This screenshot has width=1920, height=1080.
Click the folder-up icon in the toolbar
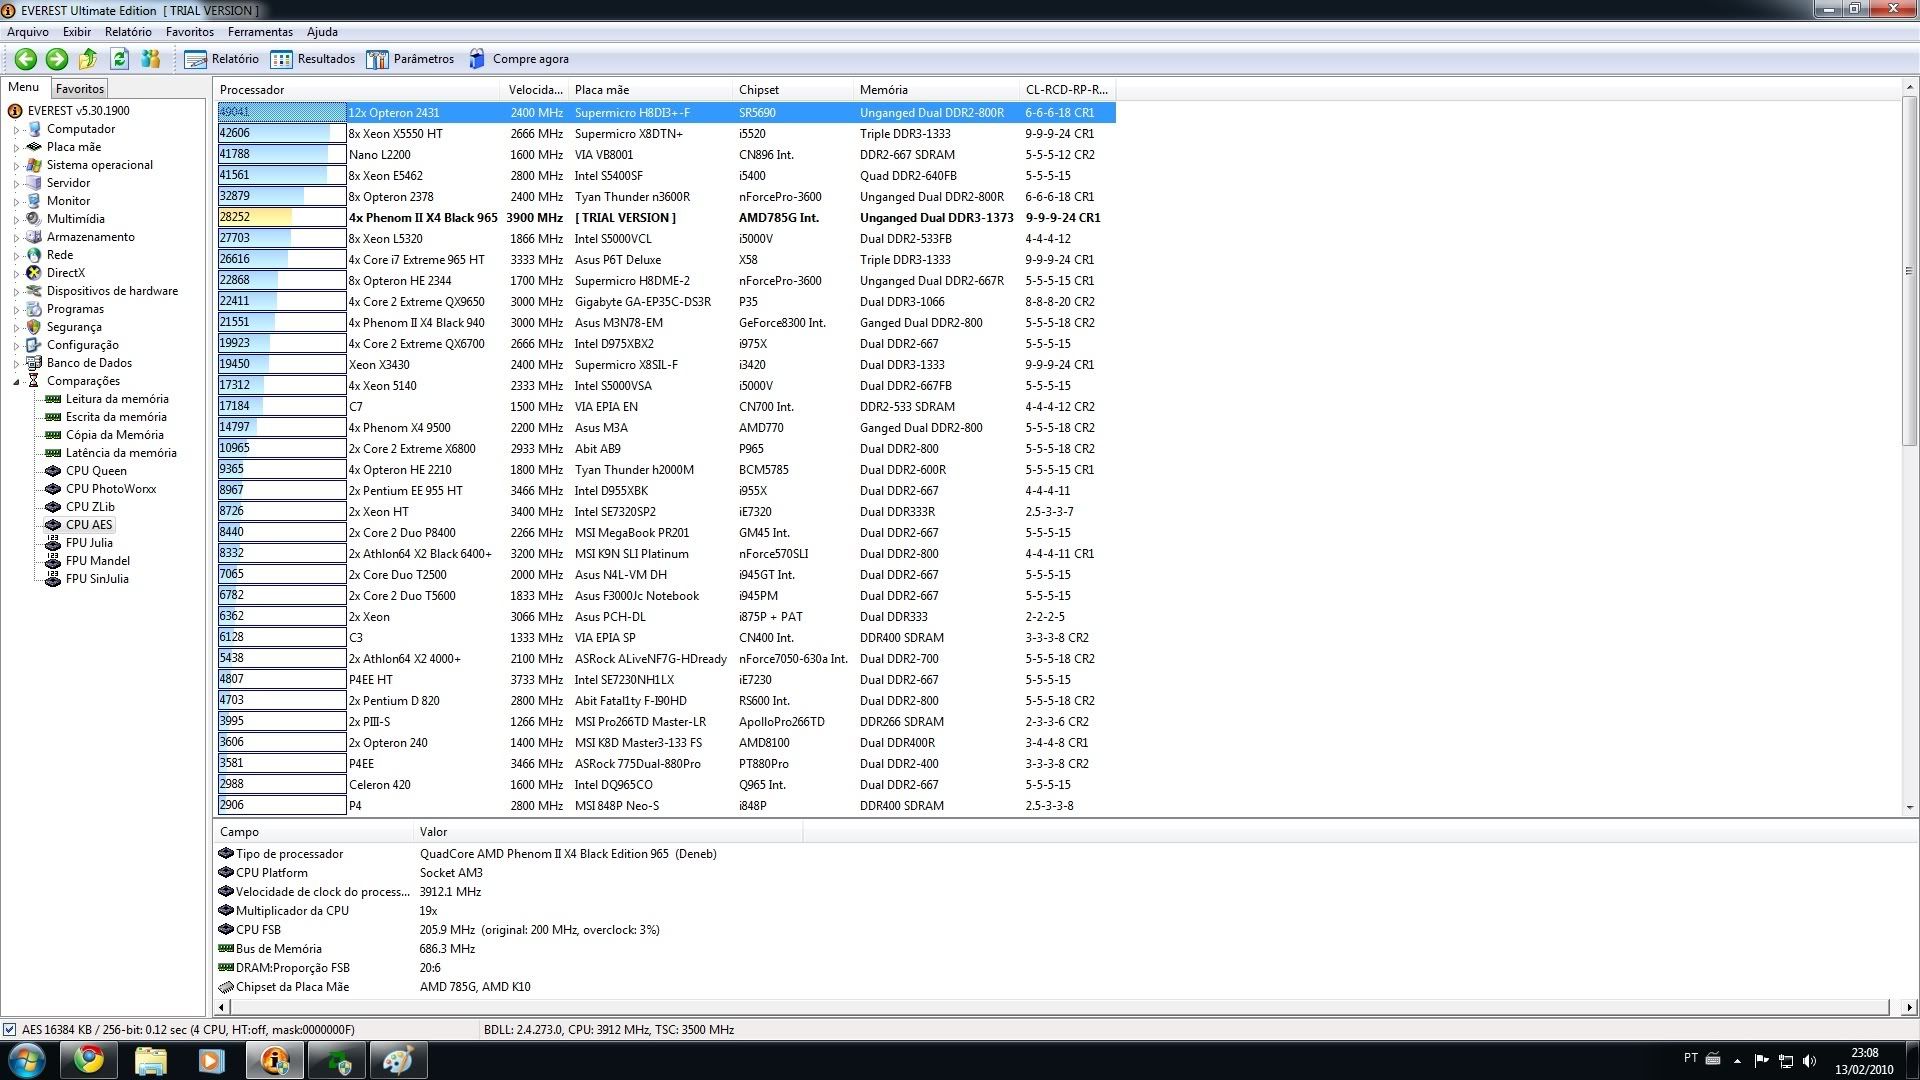pyautogui.click(x=87, y=59)
